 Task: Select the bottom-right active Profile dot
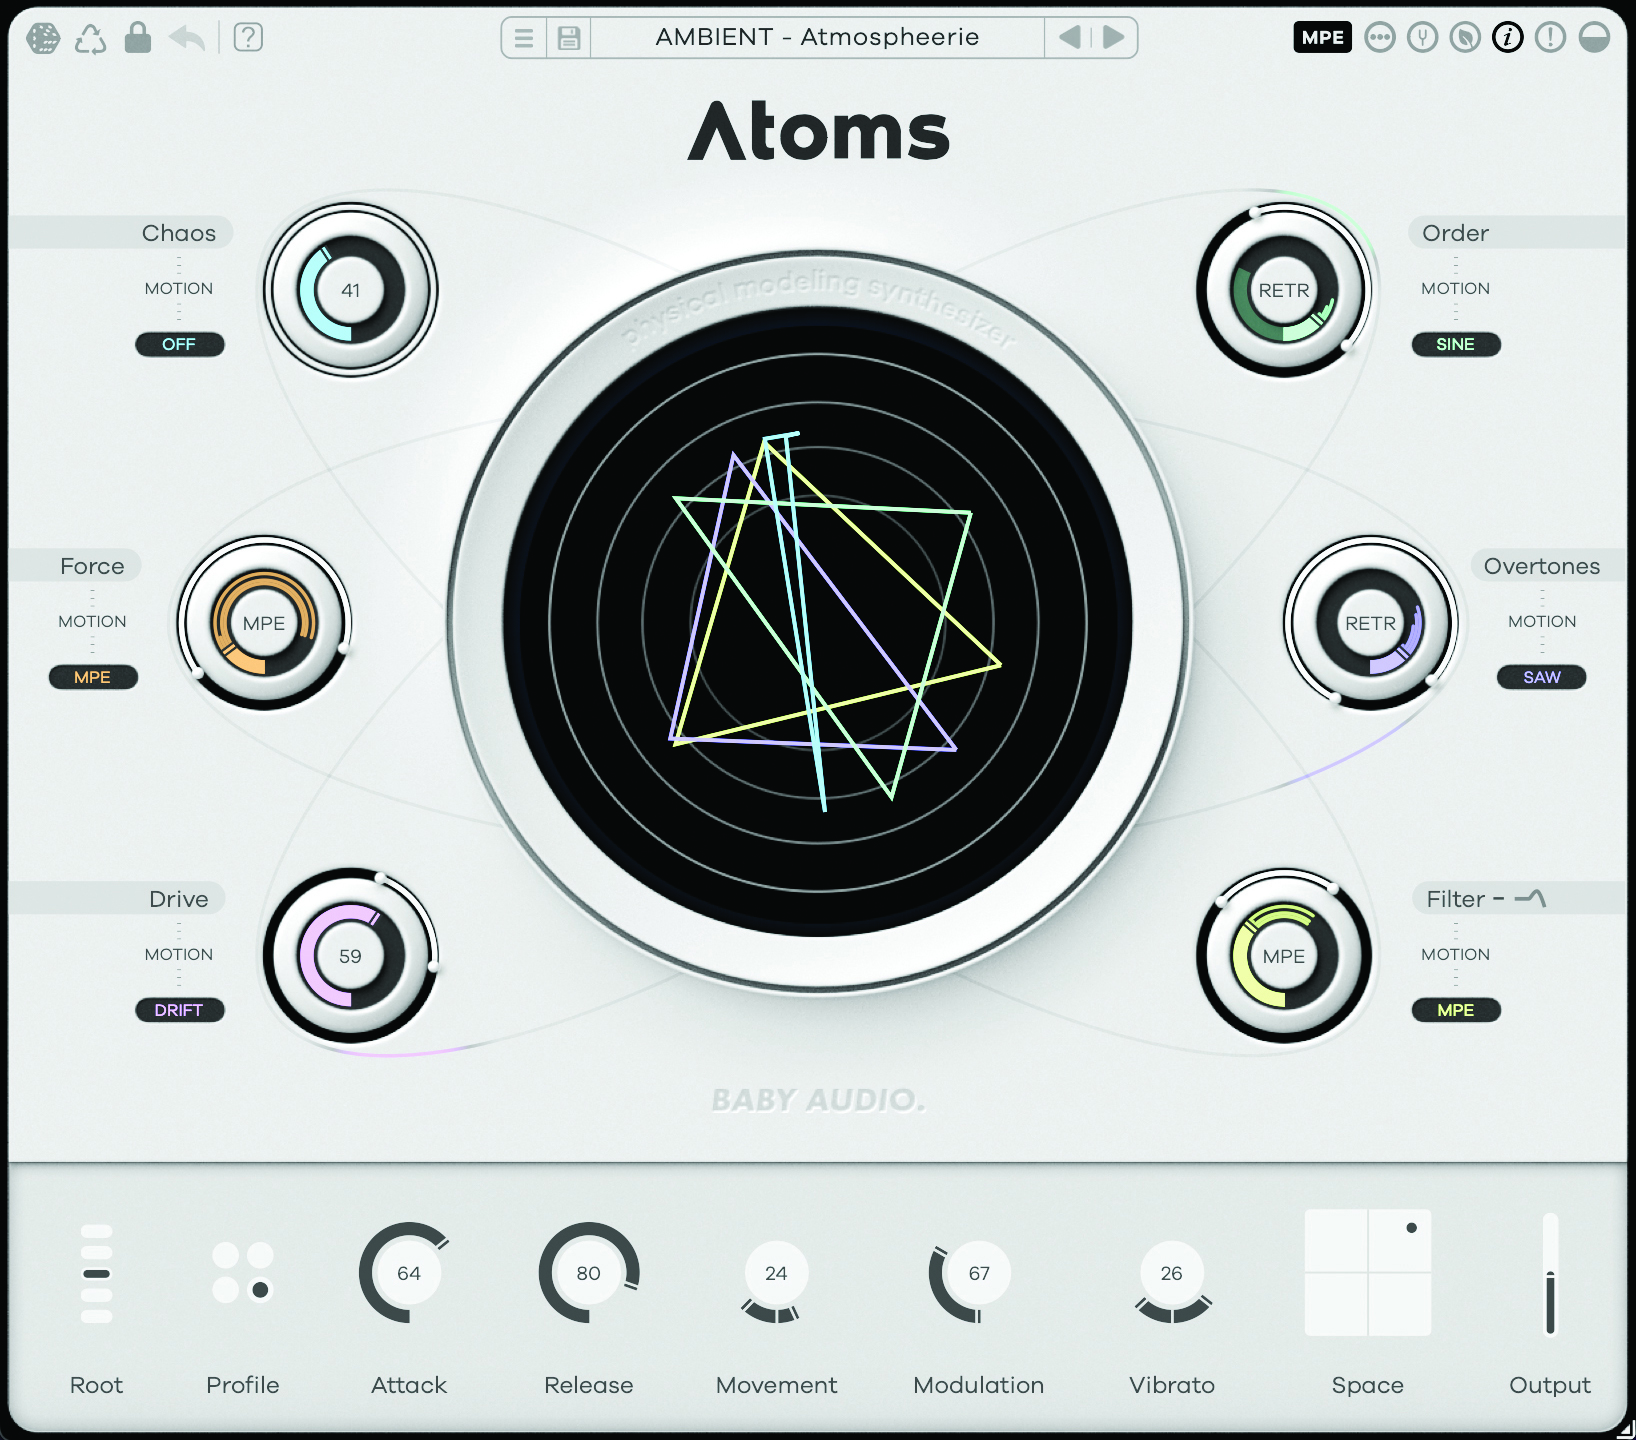point(261,1290)
